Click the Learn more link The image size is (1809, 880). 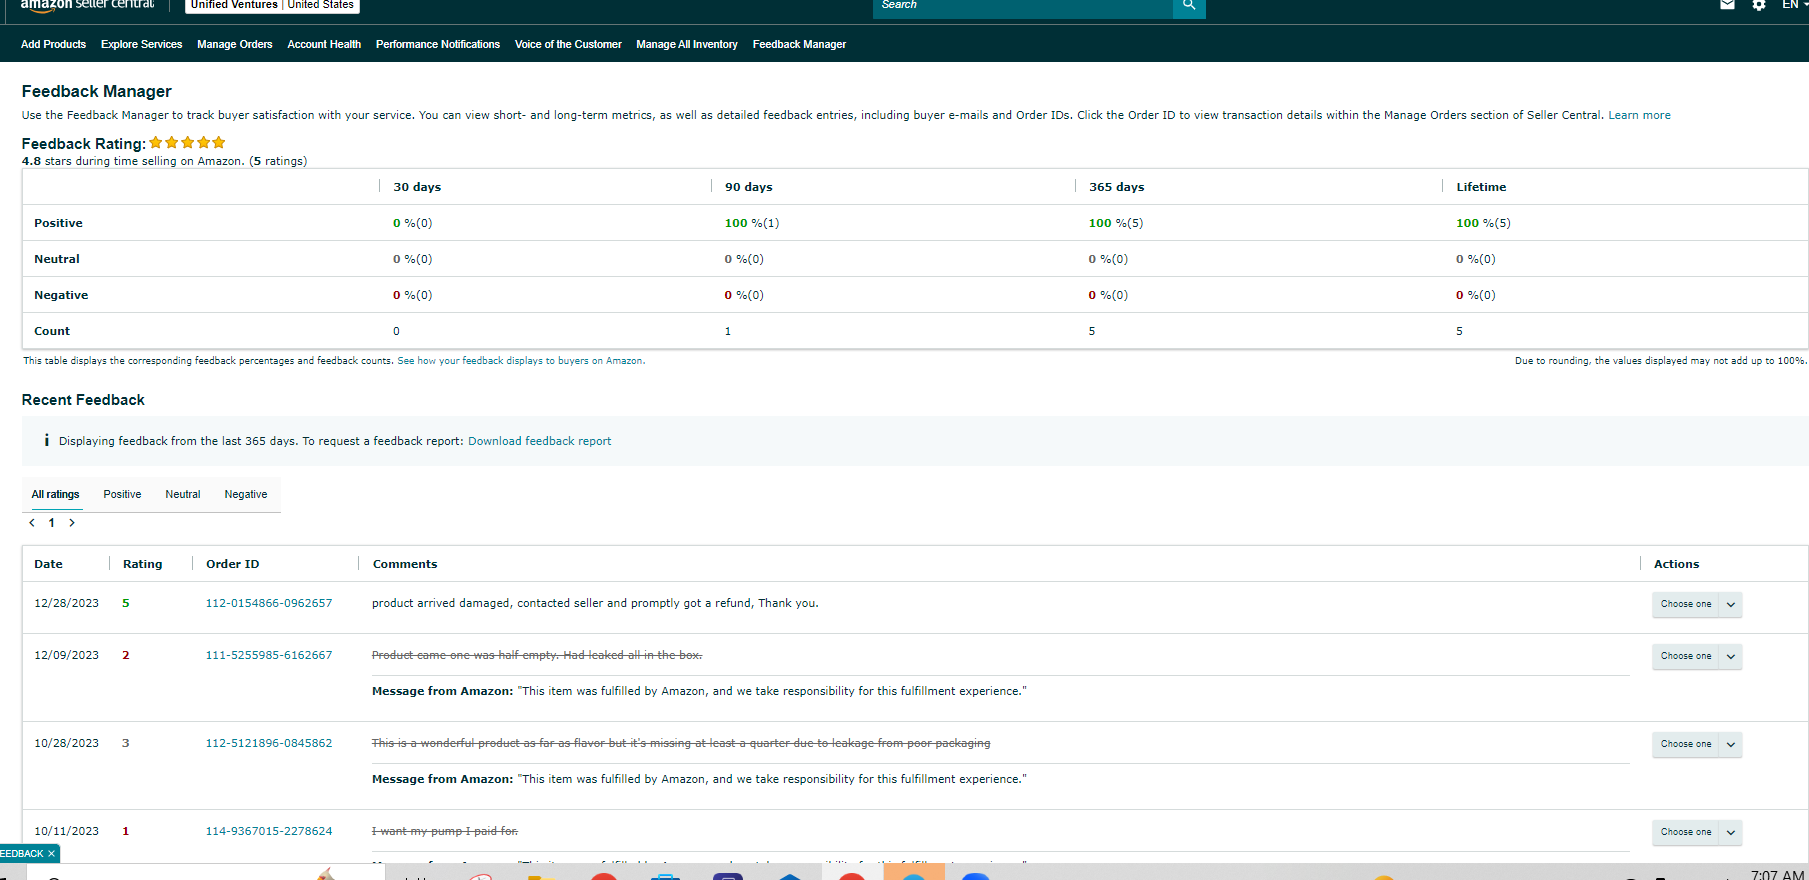click(1639, 115)
